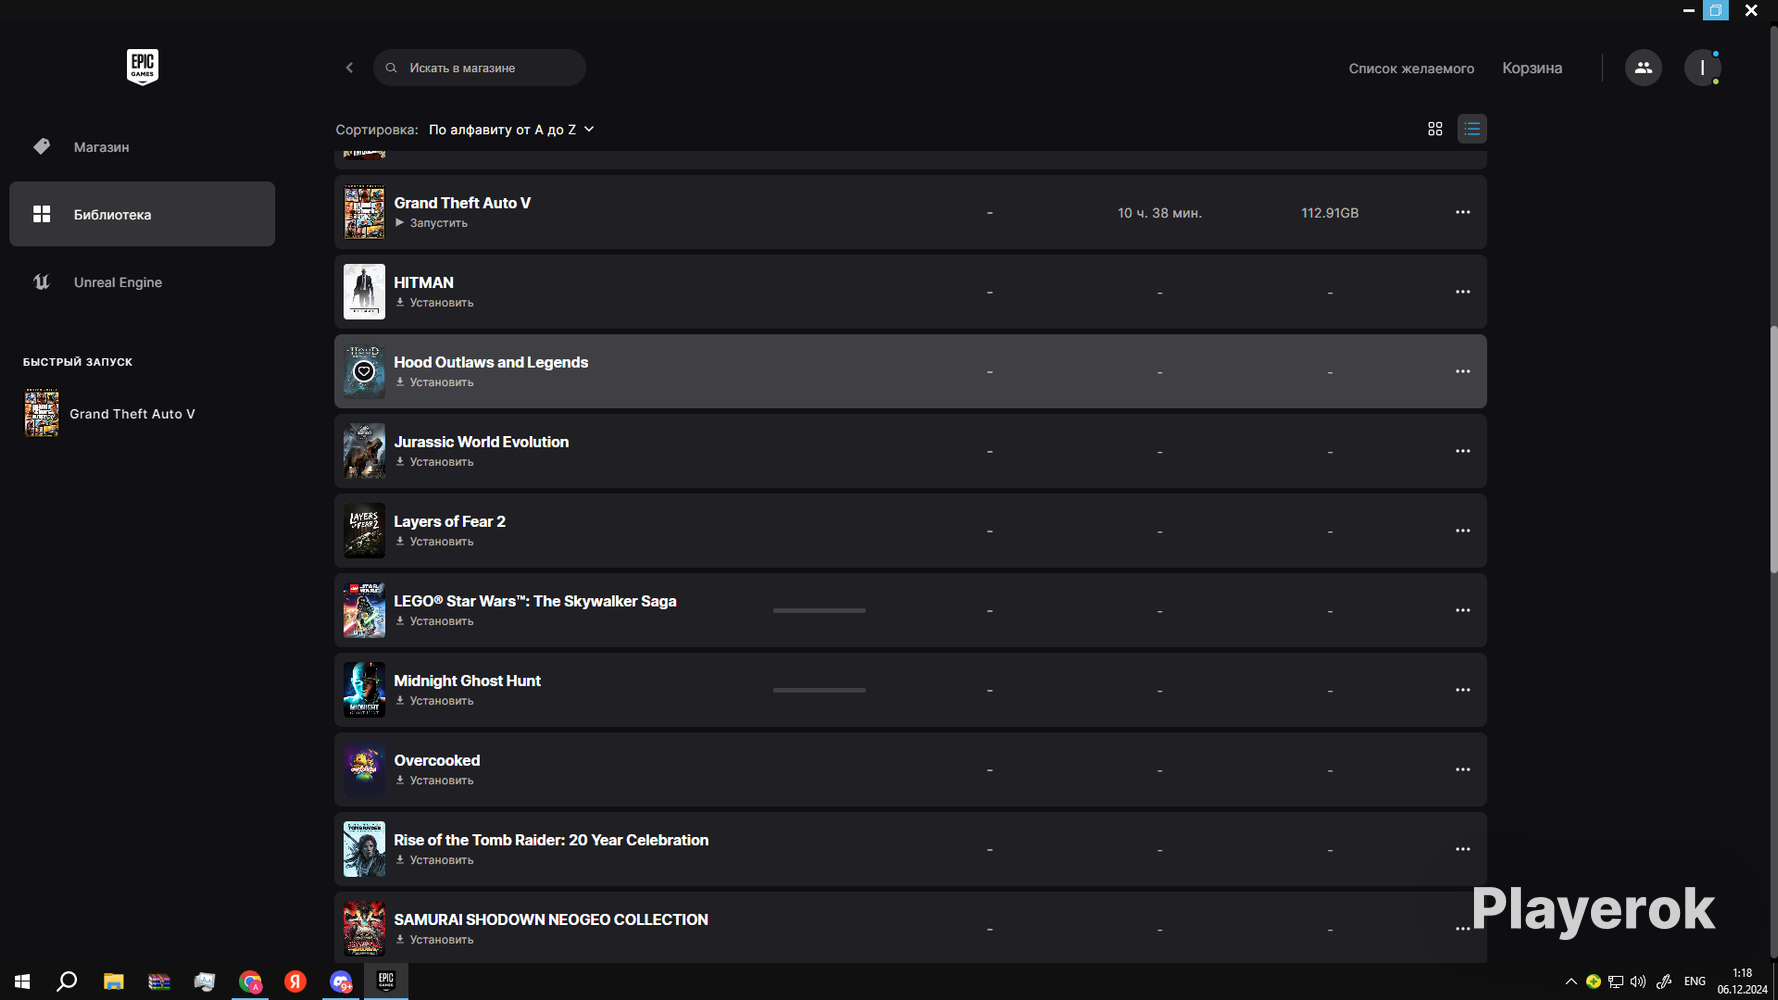
Task: Open the taskbar clock and calendar
Action: 1742,981
